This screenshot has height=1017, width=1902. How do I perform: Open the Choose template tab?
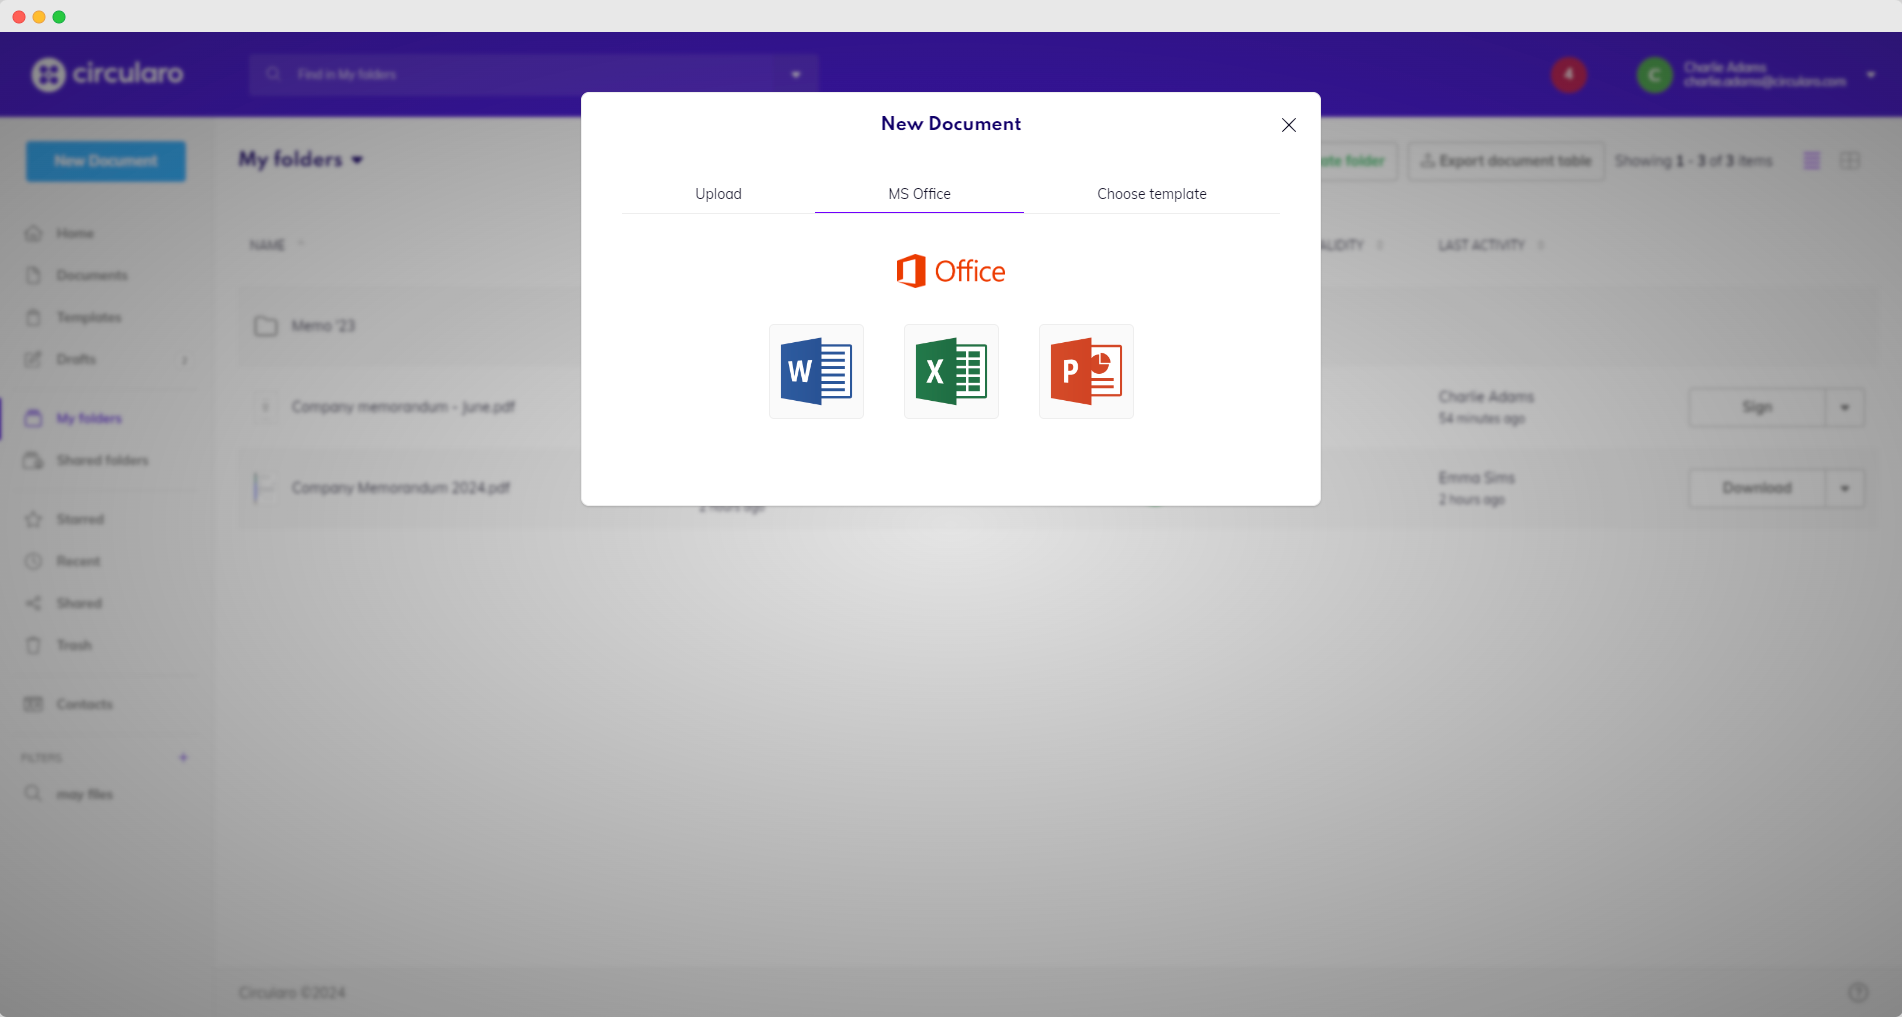click(1152, 194)
